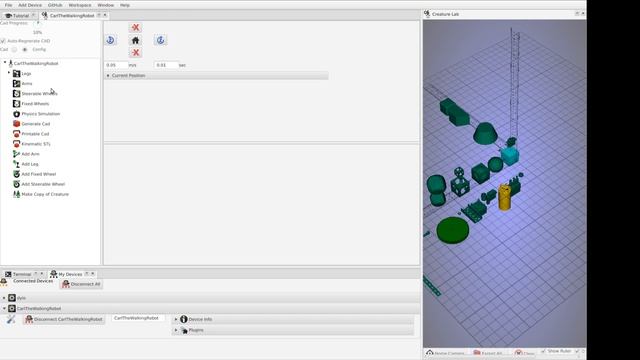Image resolution: width=640 pixels, height=360 pixels.
Task: Select the Config radio button
Action: [25, 49]
